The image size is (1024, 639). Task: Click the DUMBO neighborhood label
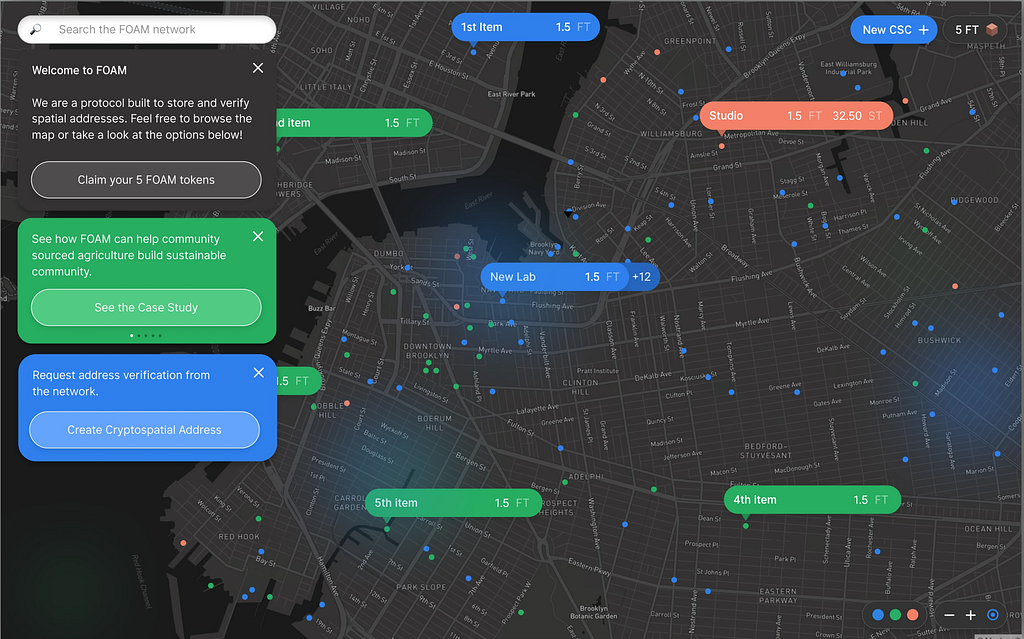coord(389,254)
